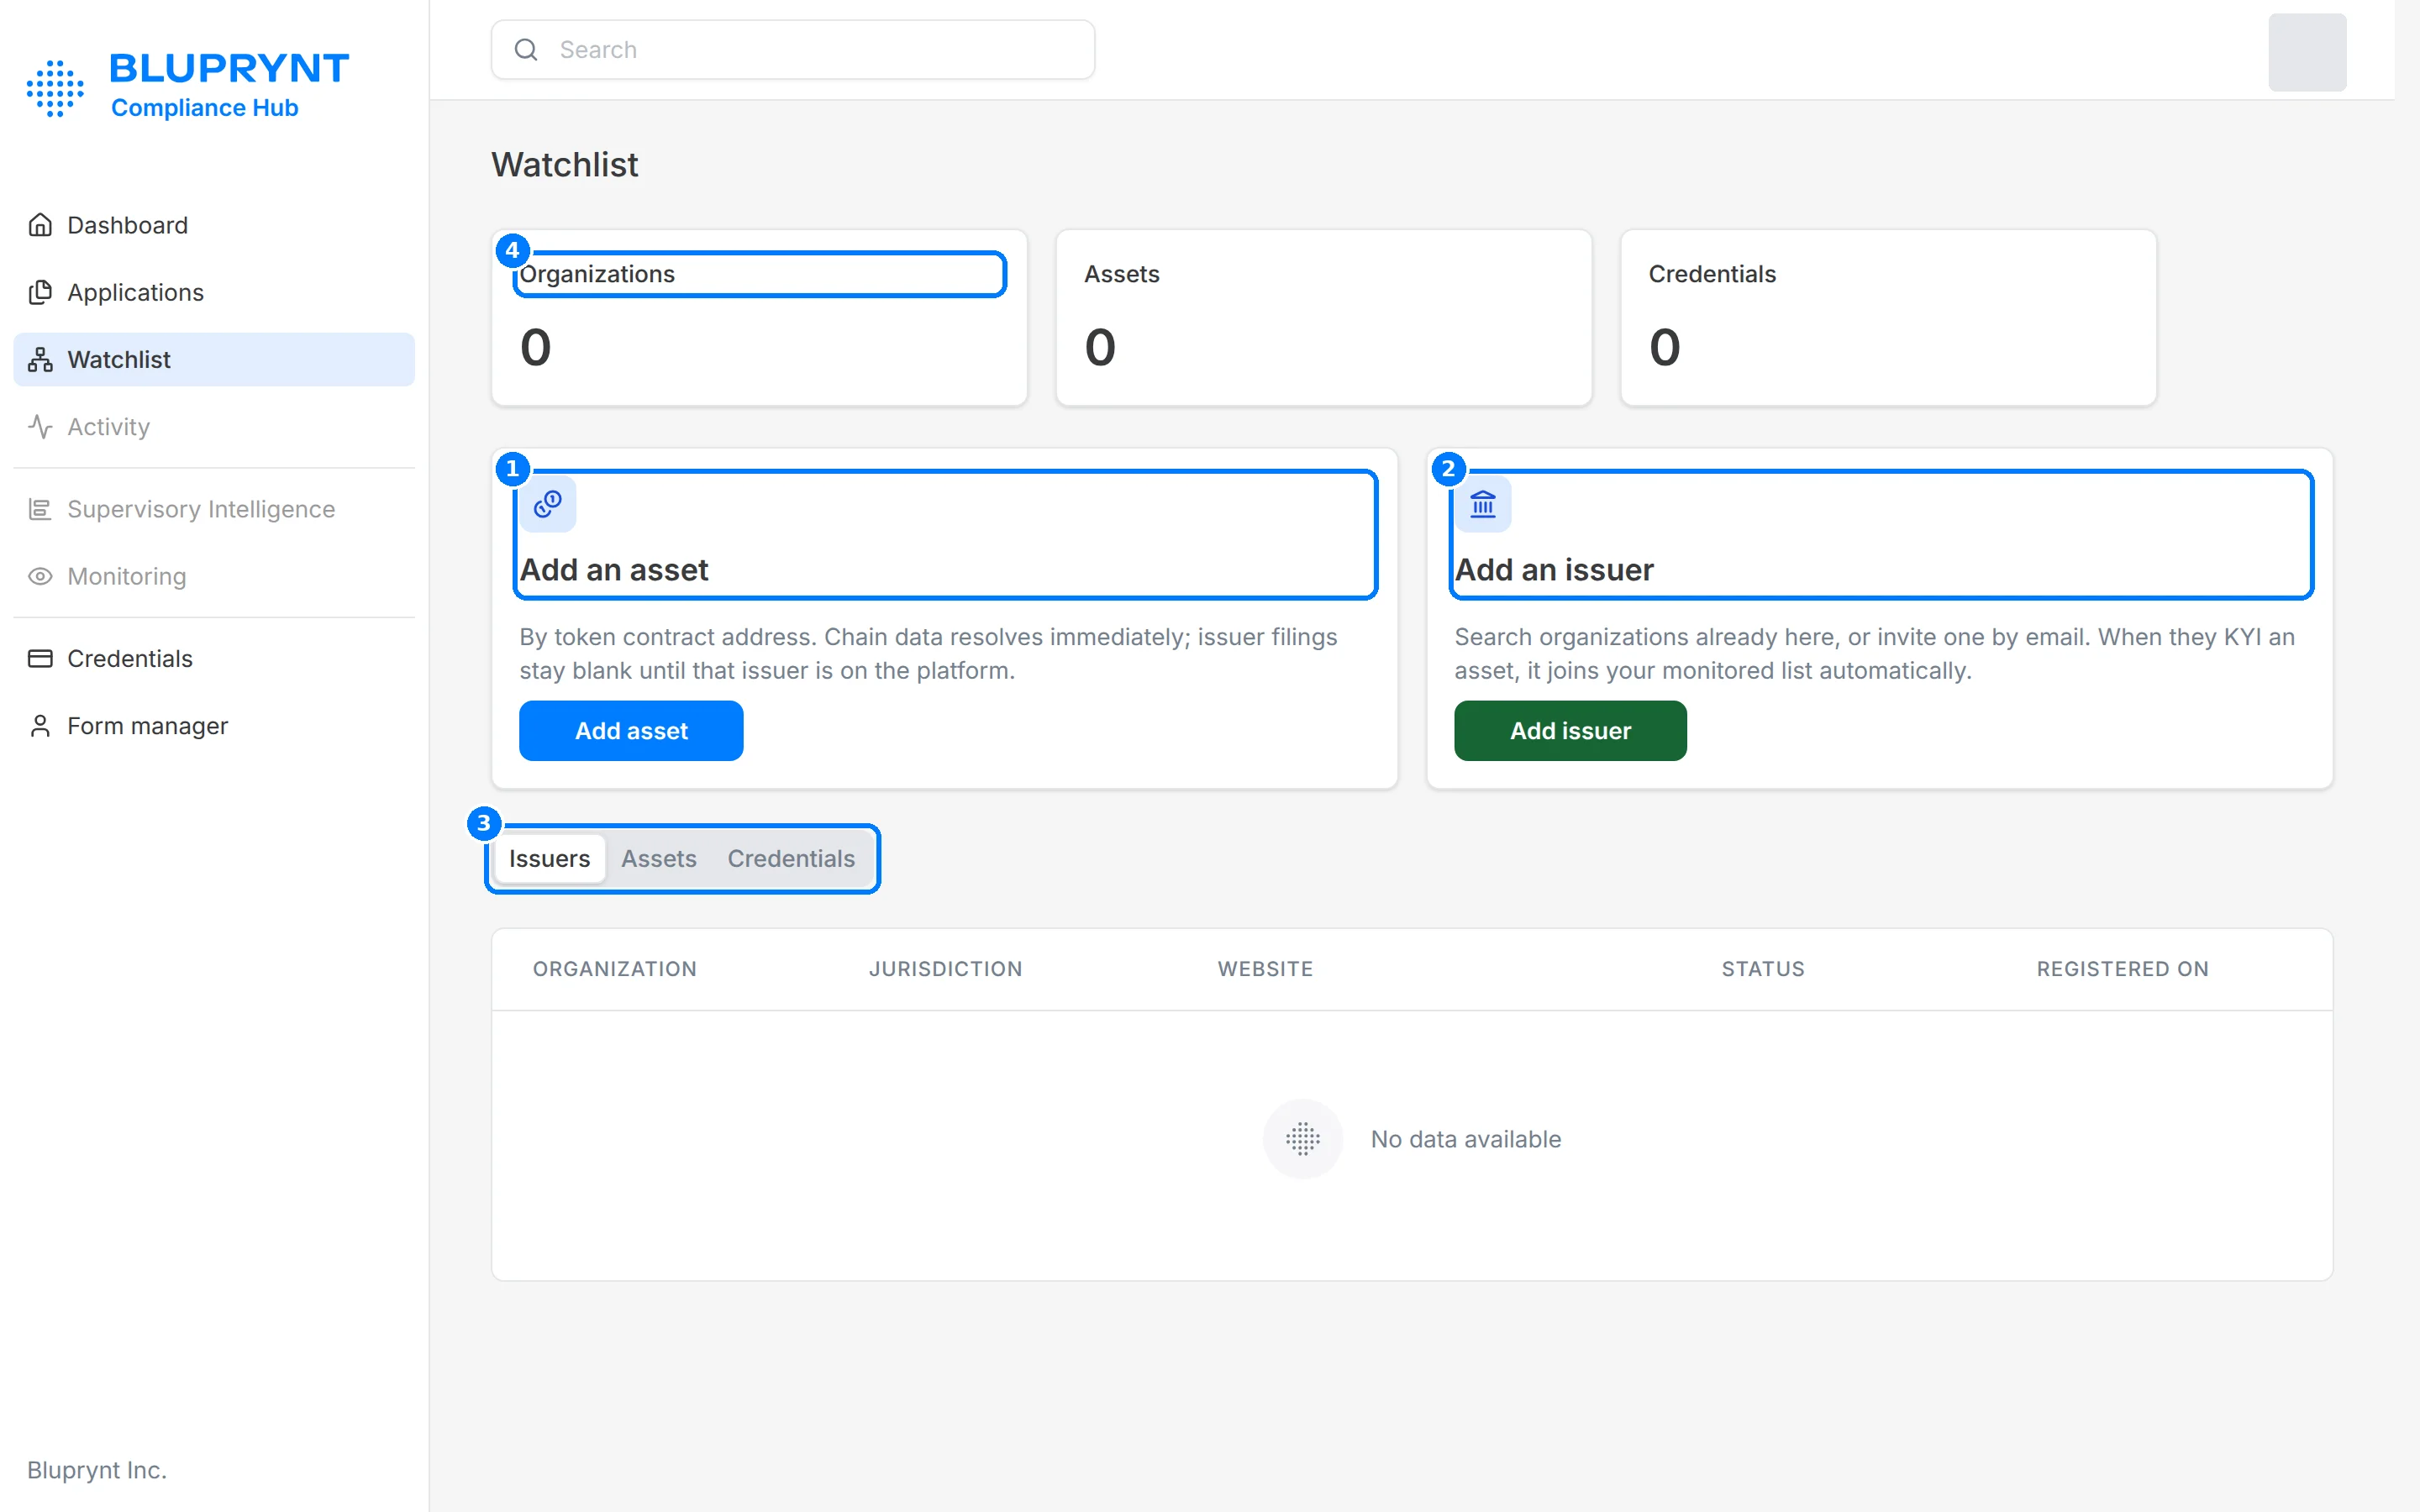Click the Applications documents icon
2420x1512 pixels.
coord(40,292)
